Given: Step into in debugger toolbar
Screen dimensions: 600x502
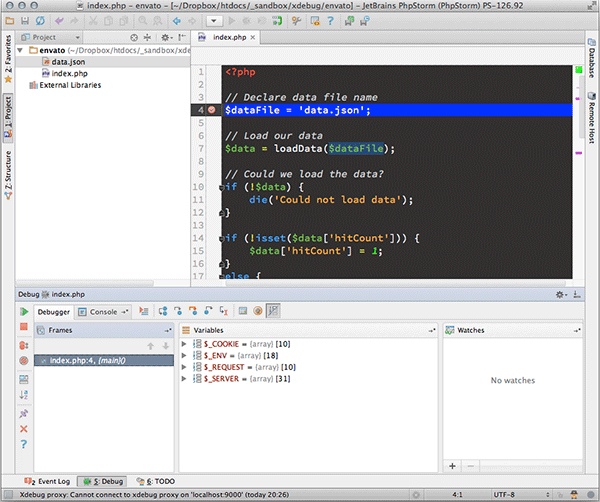Looking at the screenshot, I should (178, 311).
